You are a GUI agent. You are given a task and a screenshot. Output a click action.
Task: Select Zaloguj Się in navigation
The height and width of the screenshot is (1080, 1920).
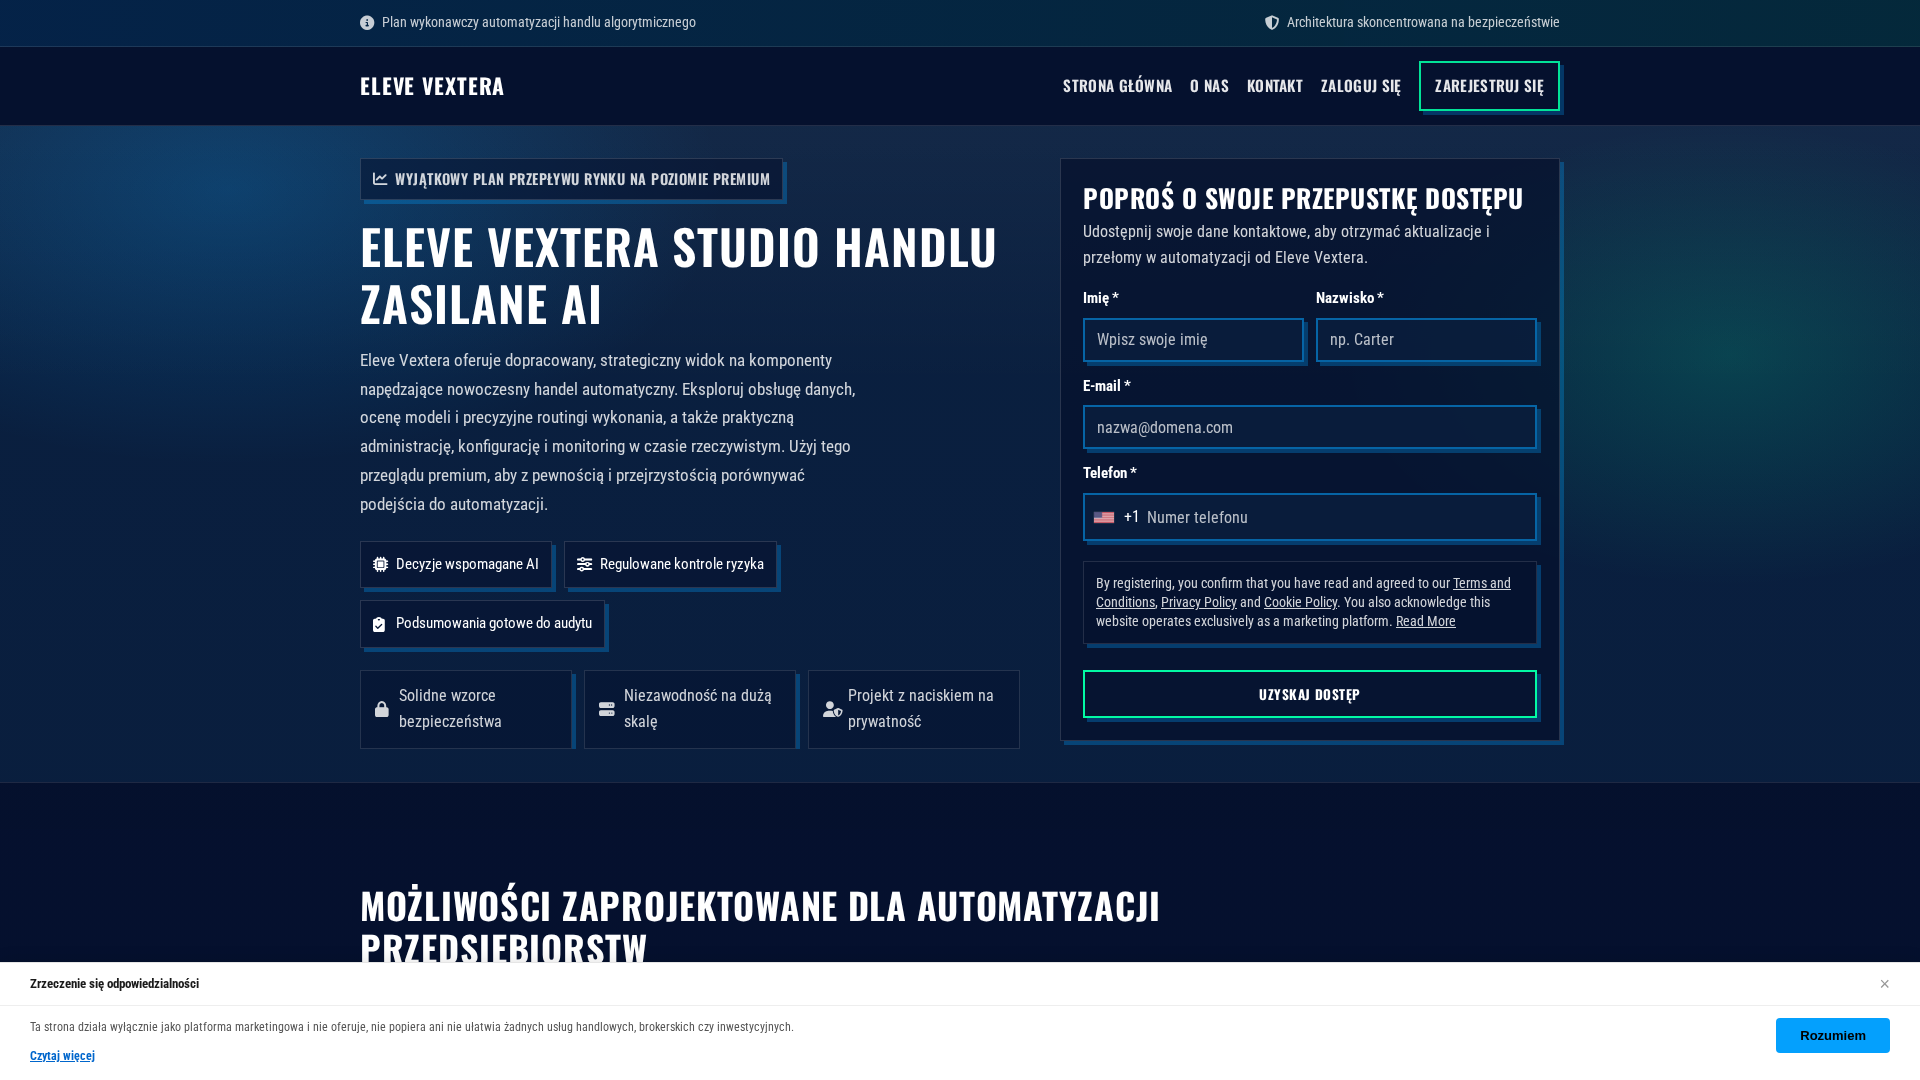coord(1360,86)
